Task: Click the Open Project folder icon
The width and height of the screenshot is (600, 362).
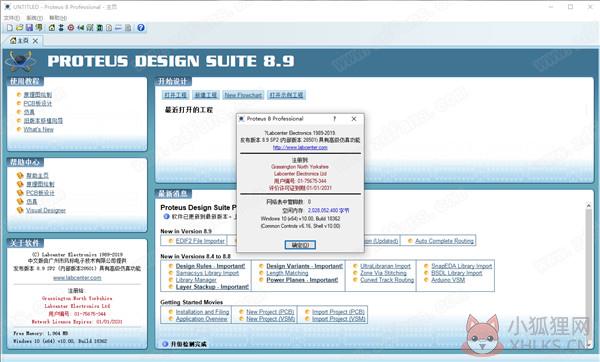Action: 20,28
